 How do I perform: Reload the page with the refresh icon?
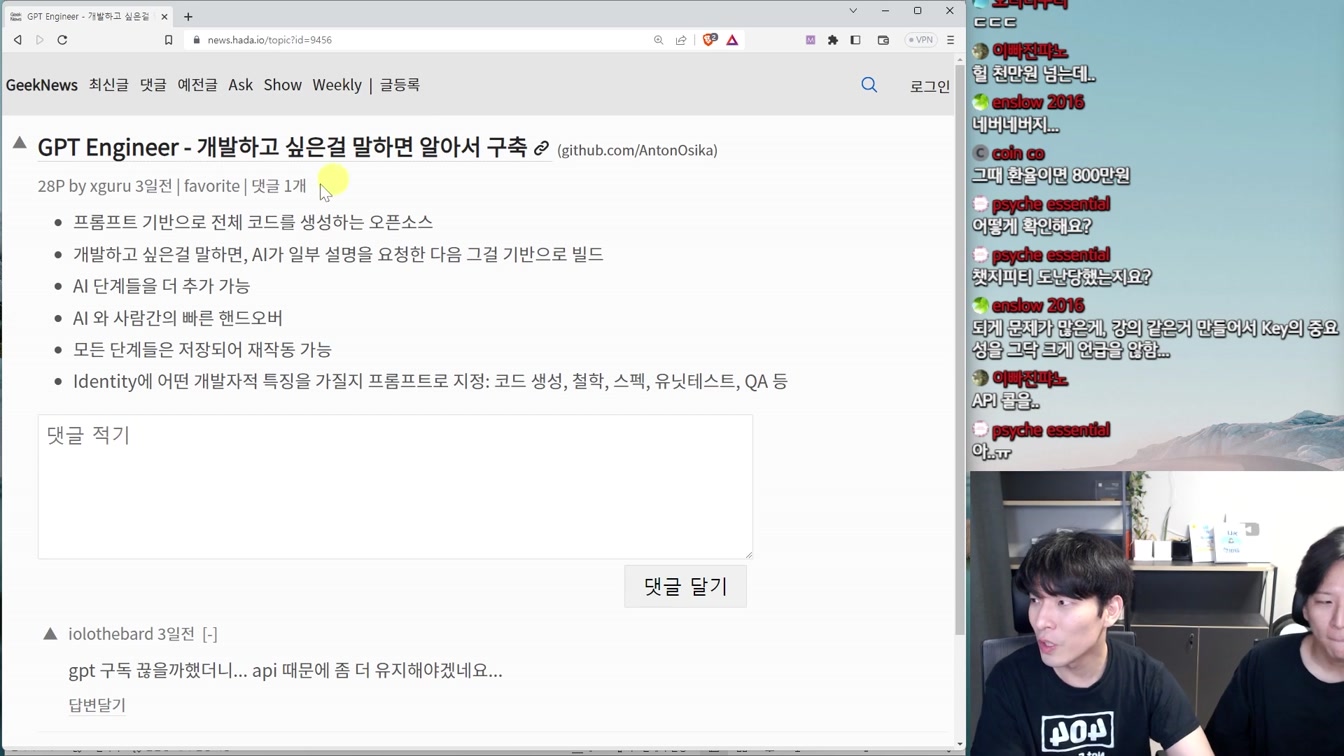coord(62,40)
